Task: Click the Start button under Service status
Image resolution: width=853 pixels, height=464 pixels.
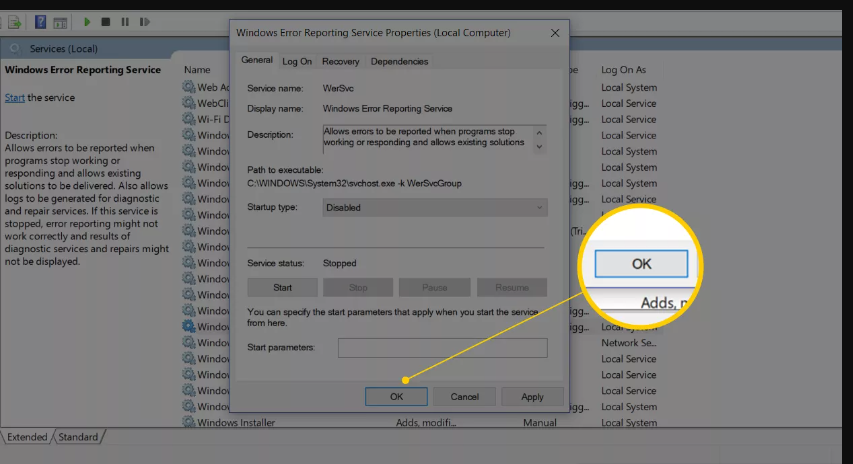Action: click(282, 287)
